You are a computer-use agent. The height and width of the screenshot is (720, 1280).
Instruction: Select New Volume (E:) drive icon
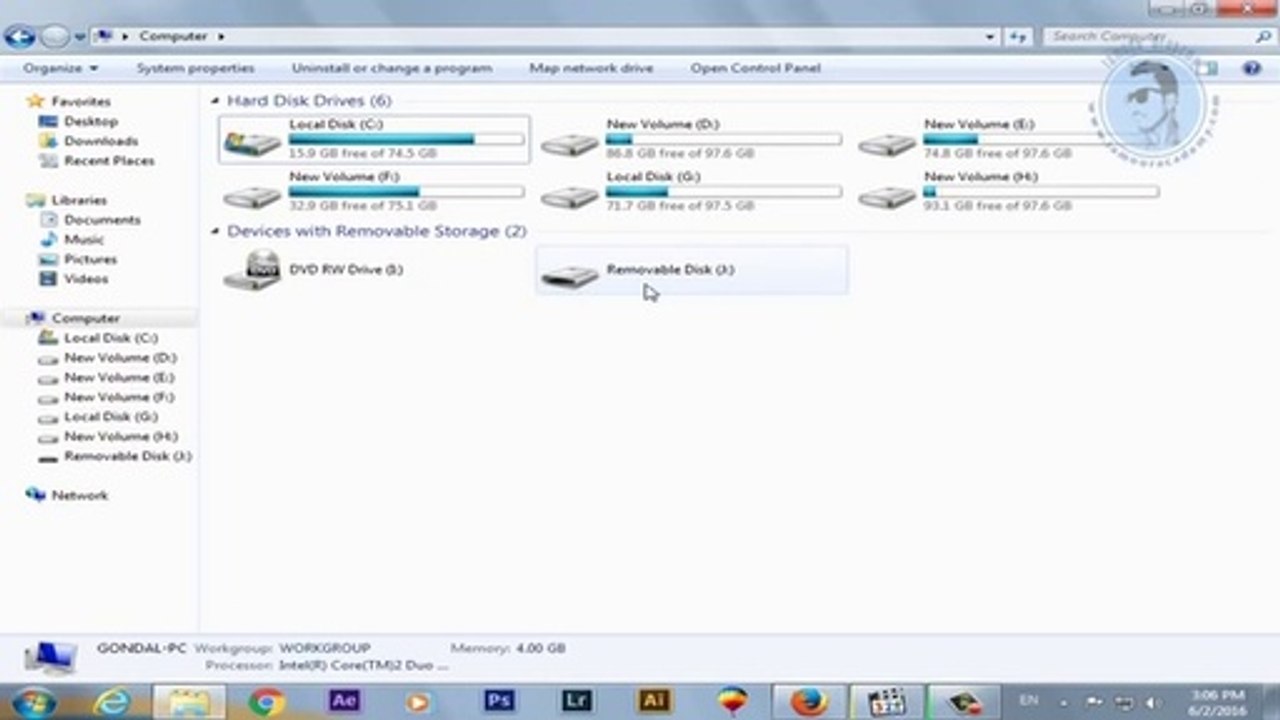point(888,143)
